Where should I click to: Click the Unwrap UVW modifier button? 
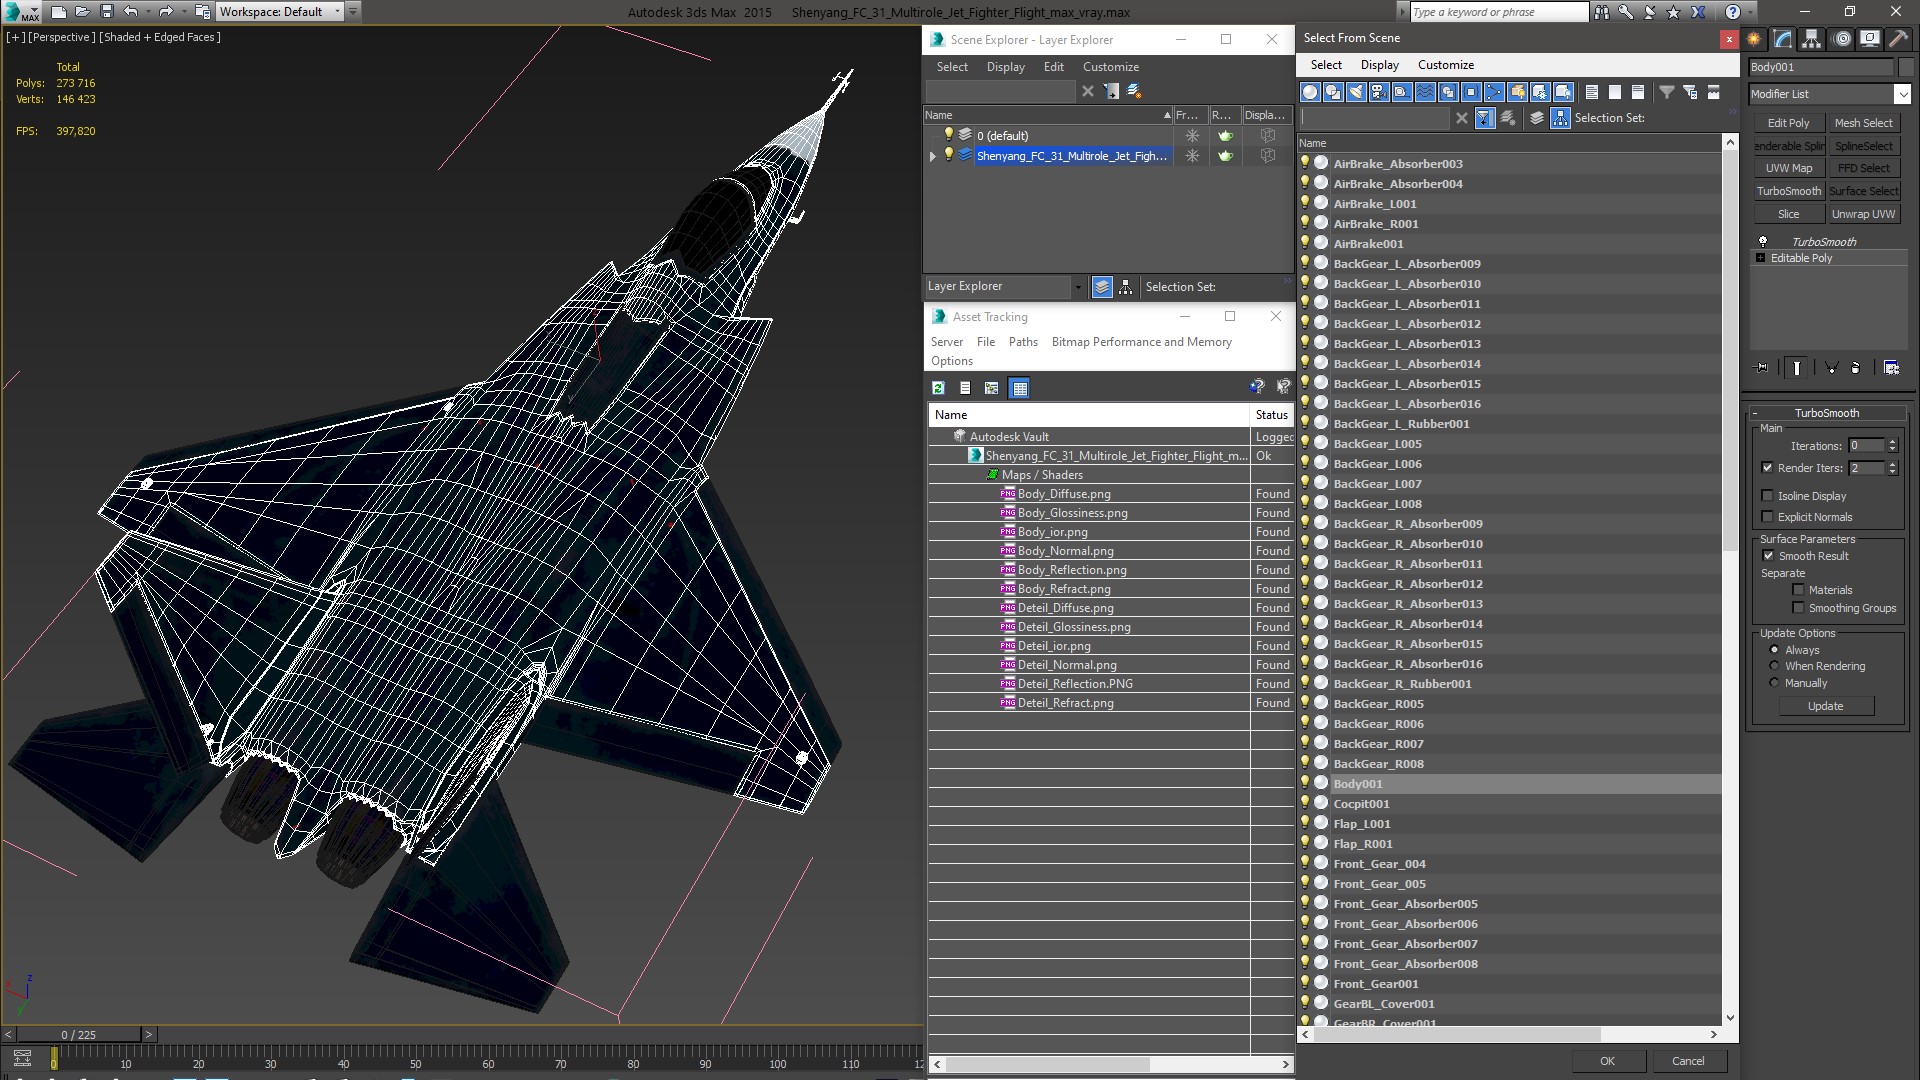[x=1863, y=214]
